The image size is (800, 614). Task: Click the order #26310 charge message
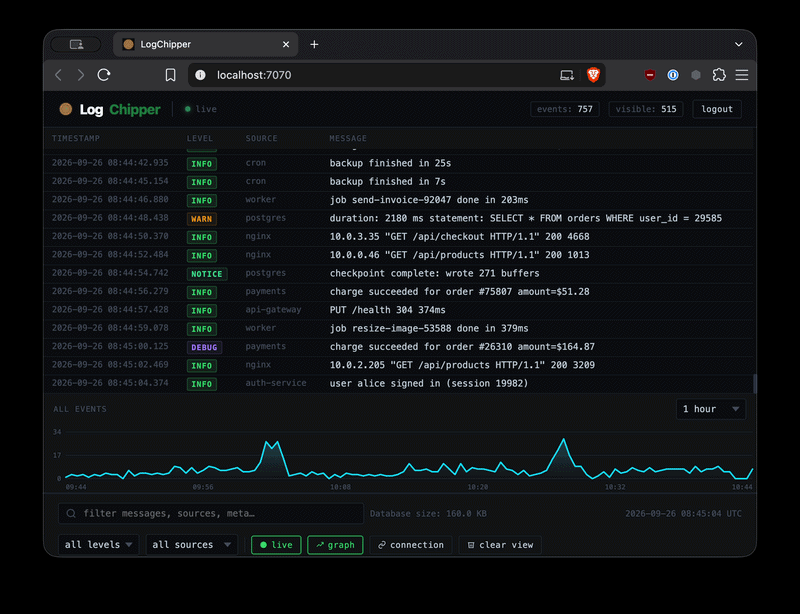462,347
